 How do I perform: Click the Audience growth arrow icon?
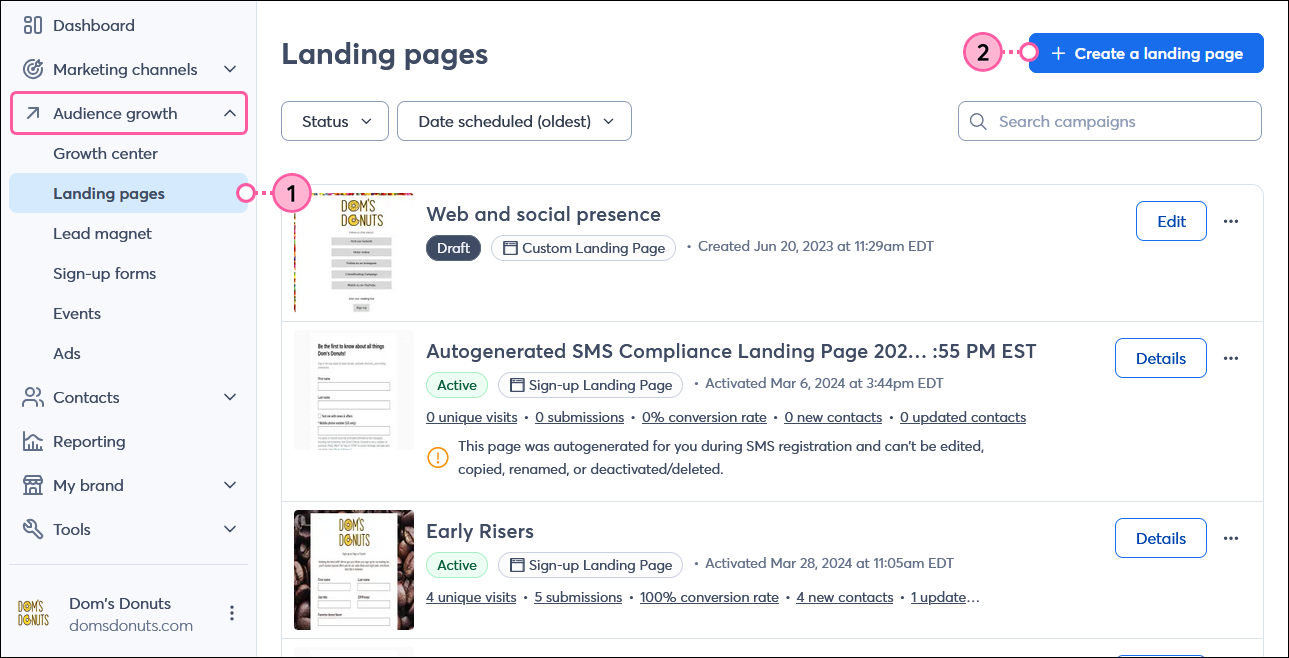click(x=33, y=113)
